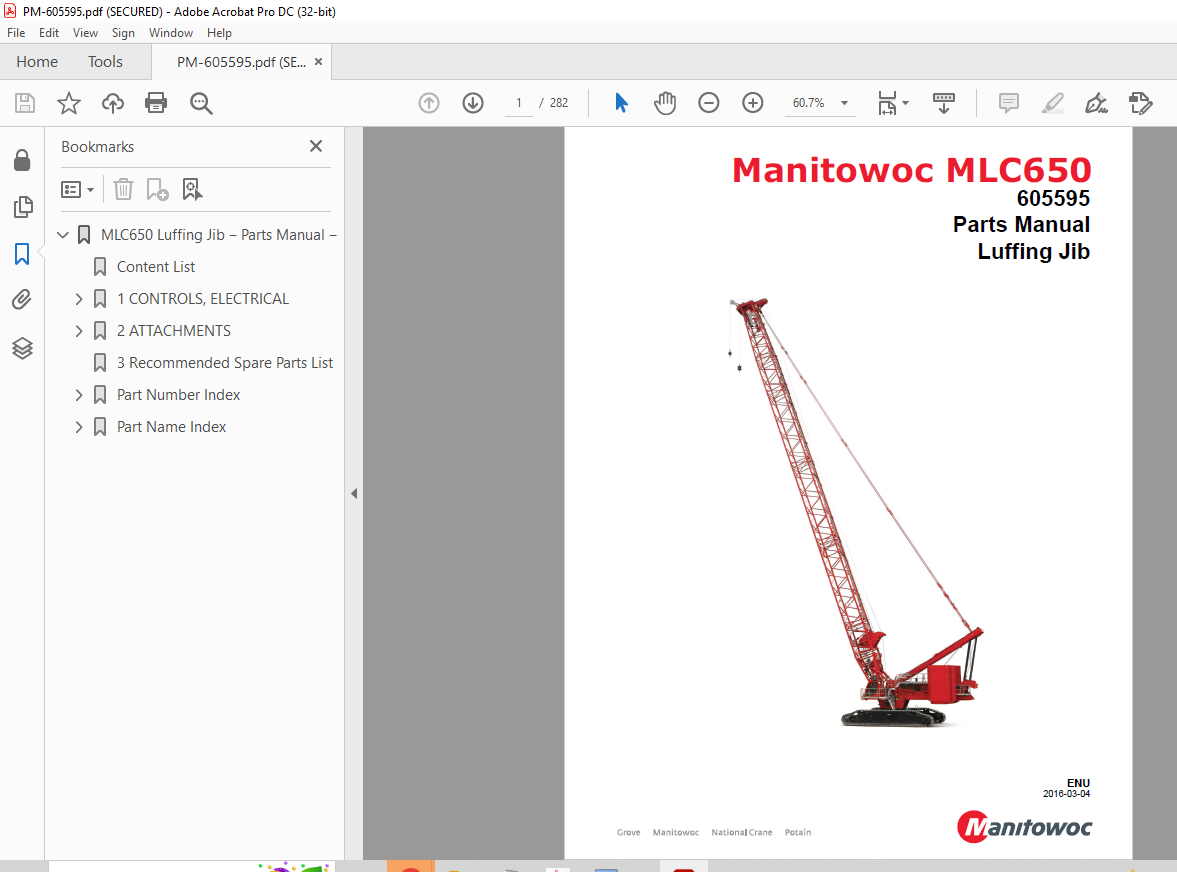1177x872 pixels.
Task: Collapse the navigation pane arrow
Action: pyautogui.click(x=354, y=494)
